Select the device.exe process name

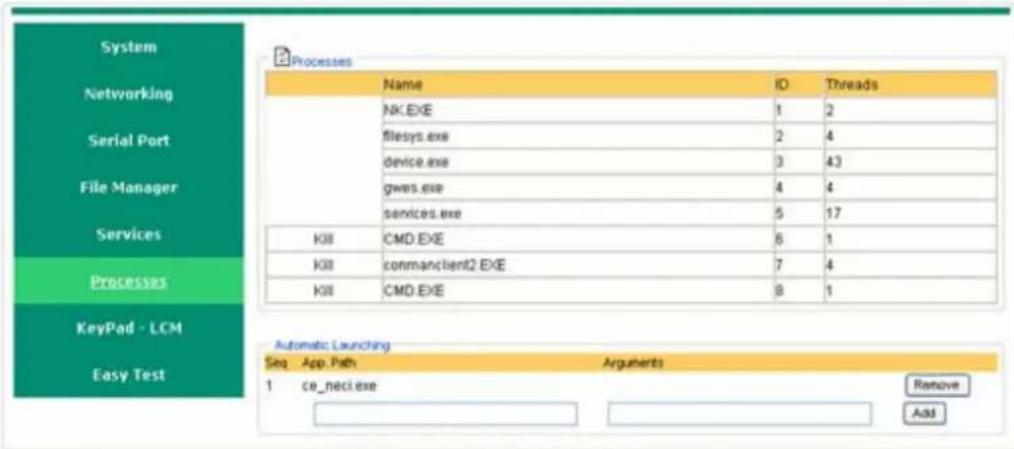415,162
